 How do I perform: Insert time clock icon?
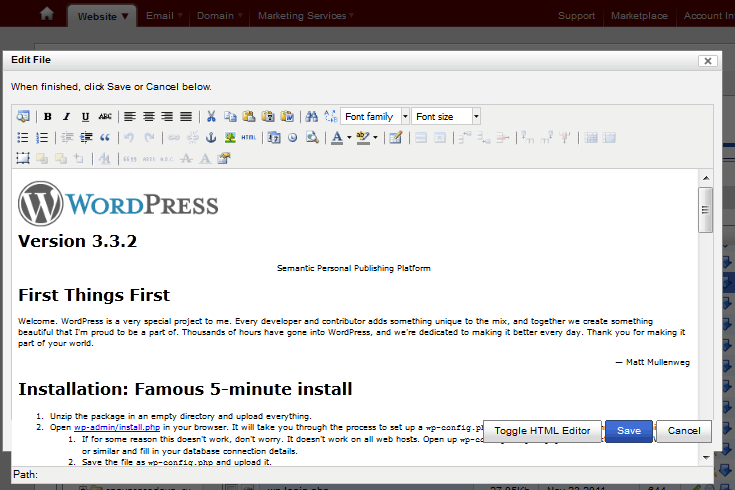tap(292, 137)
